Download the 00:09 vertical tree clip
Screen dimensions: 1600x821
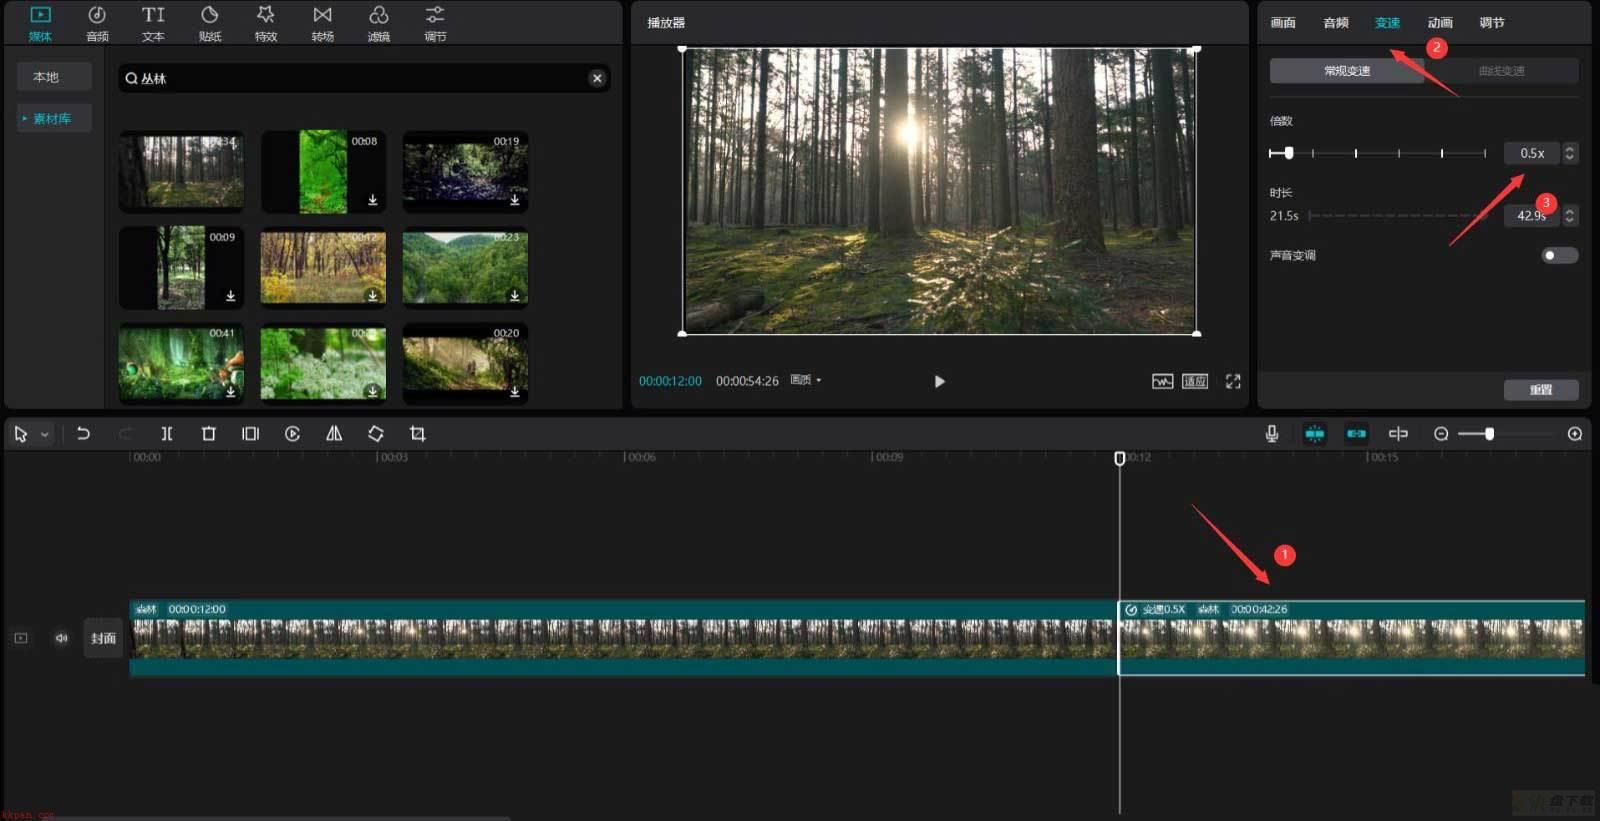point(230,296)
